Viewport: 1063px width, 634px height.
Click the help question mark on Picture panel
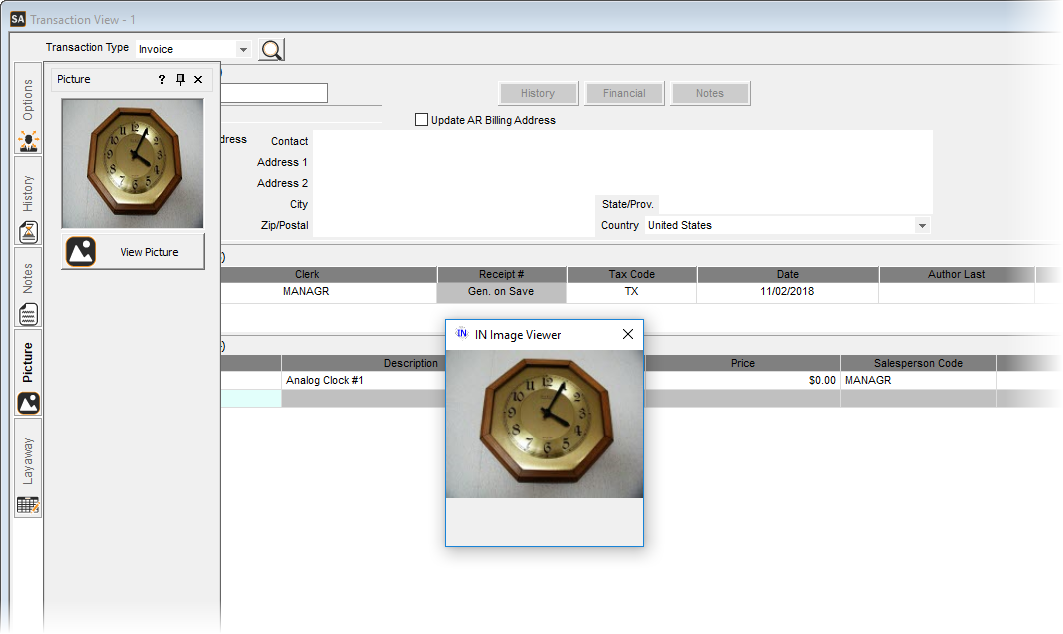pos(161,79)
